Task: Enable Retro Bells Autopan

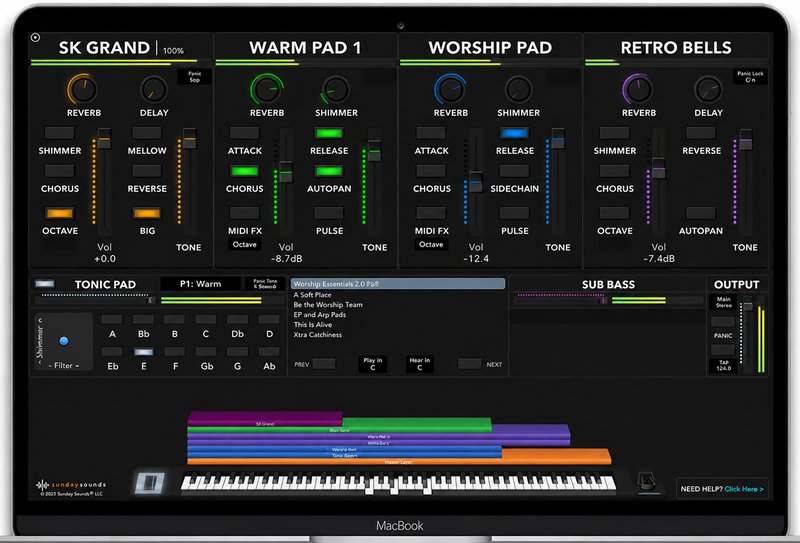Action: 701,213
